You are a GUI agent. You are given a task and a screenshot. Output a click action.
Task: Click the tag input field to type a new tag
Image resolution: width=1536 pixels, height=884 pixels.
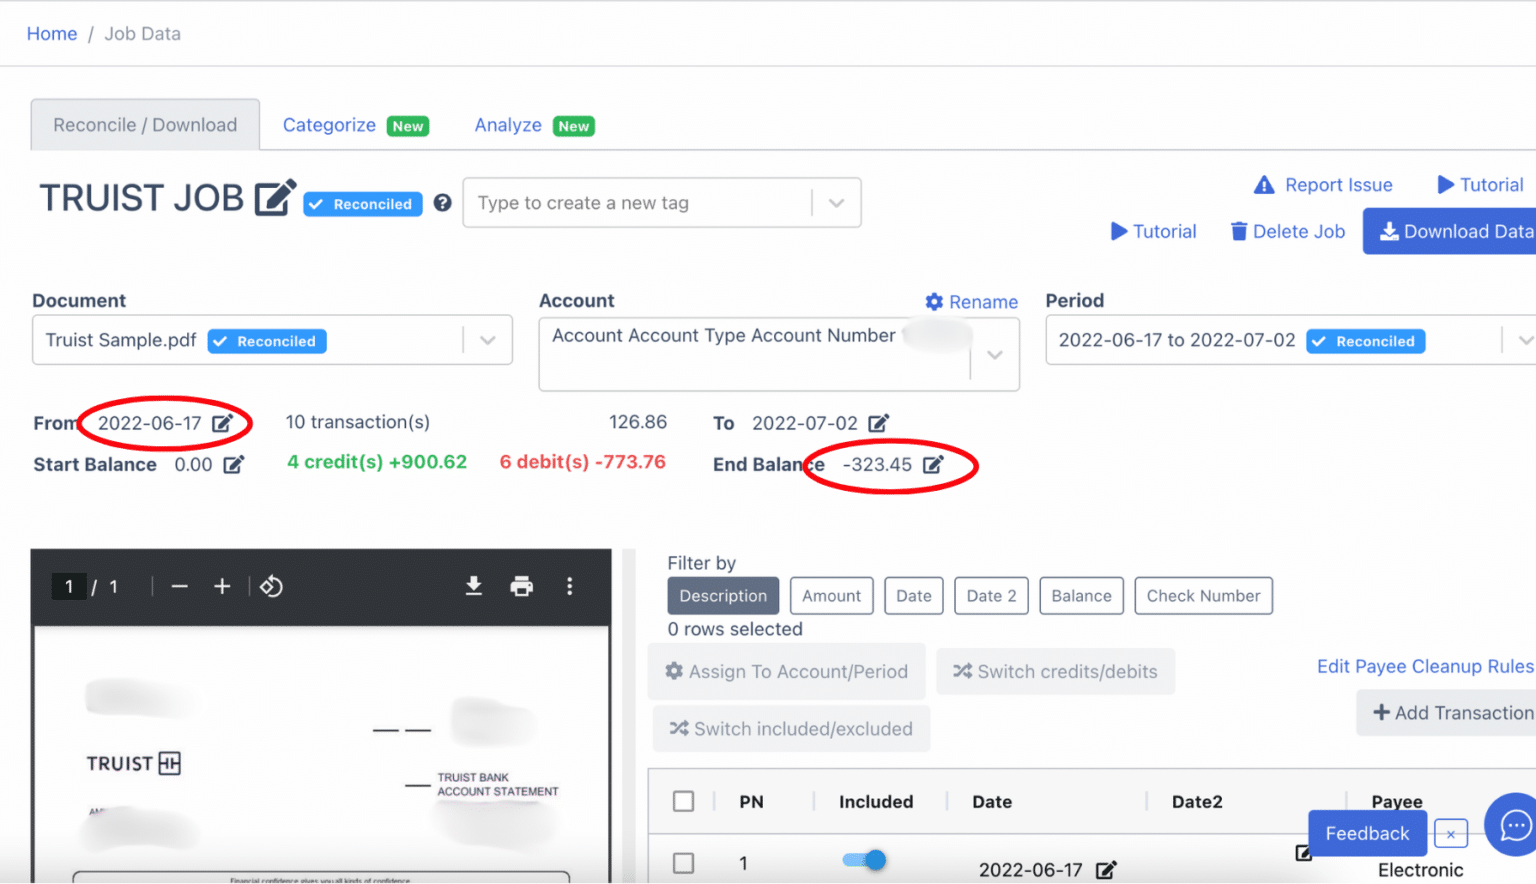[x=620, y=202]
